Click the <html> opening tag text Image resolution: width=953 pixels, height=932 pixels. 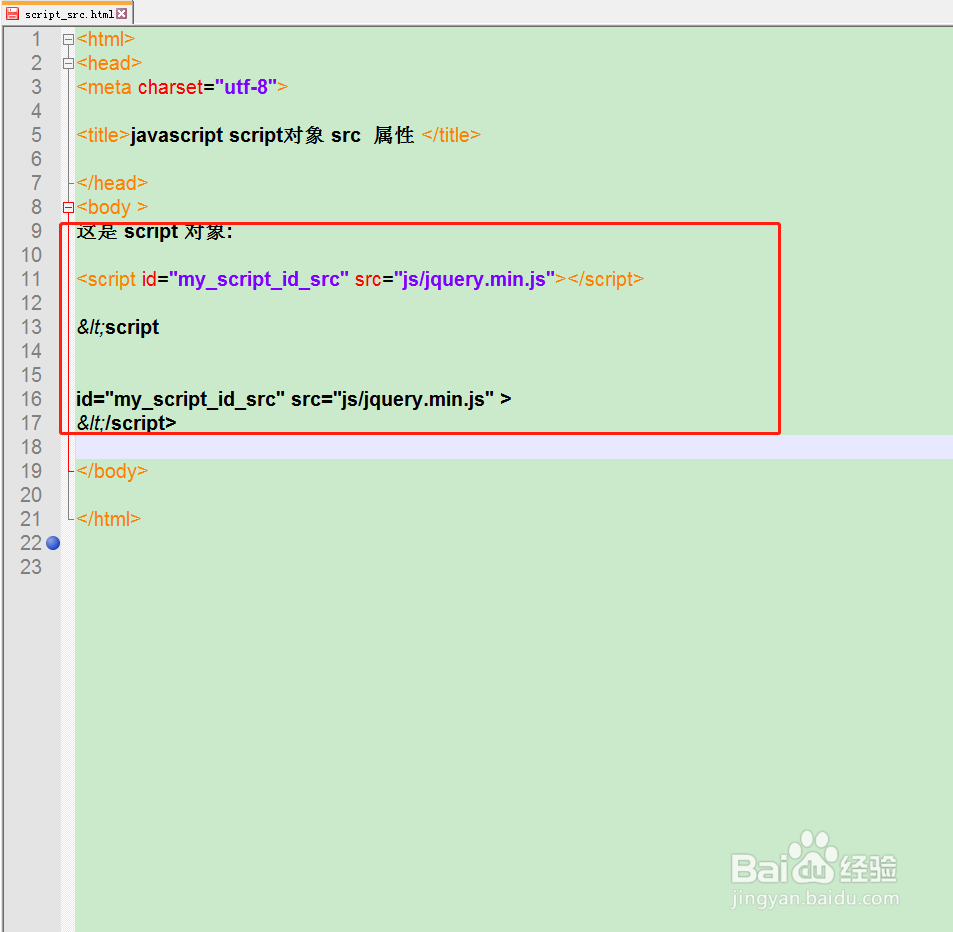[x=106, y=40]
